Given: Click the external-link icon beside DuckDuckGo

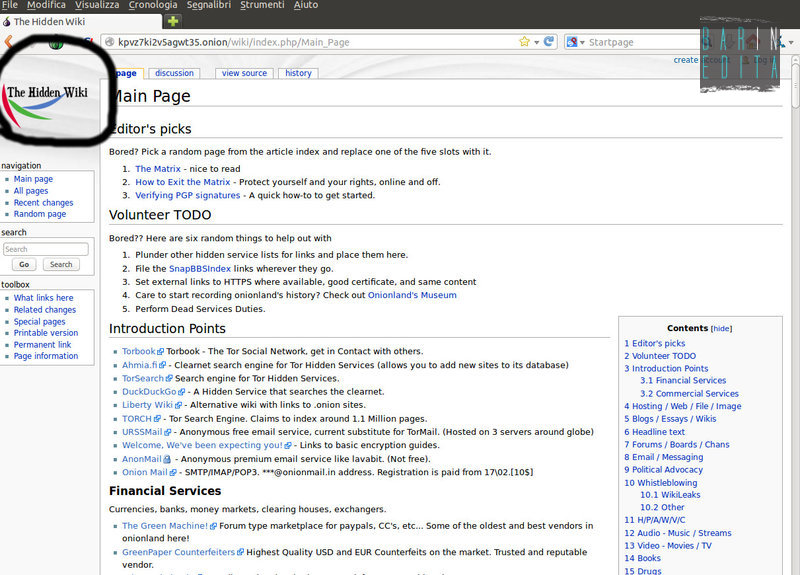Looking at the screenshot, I should (x=181, y=392).
